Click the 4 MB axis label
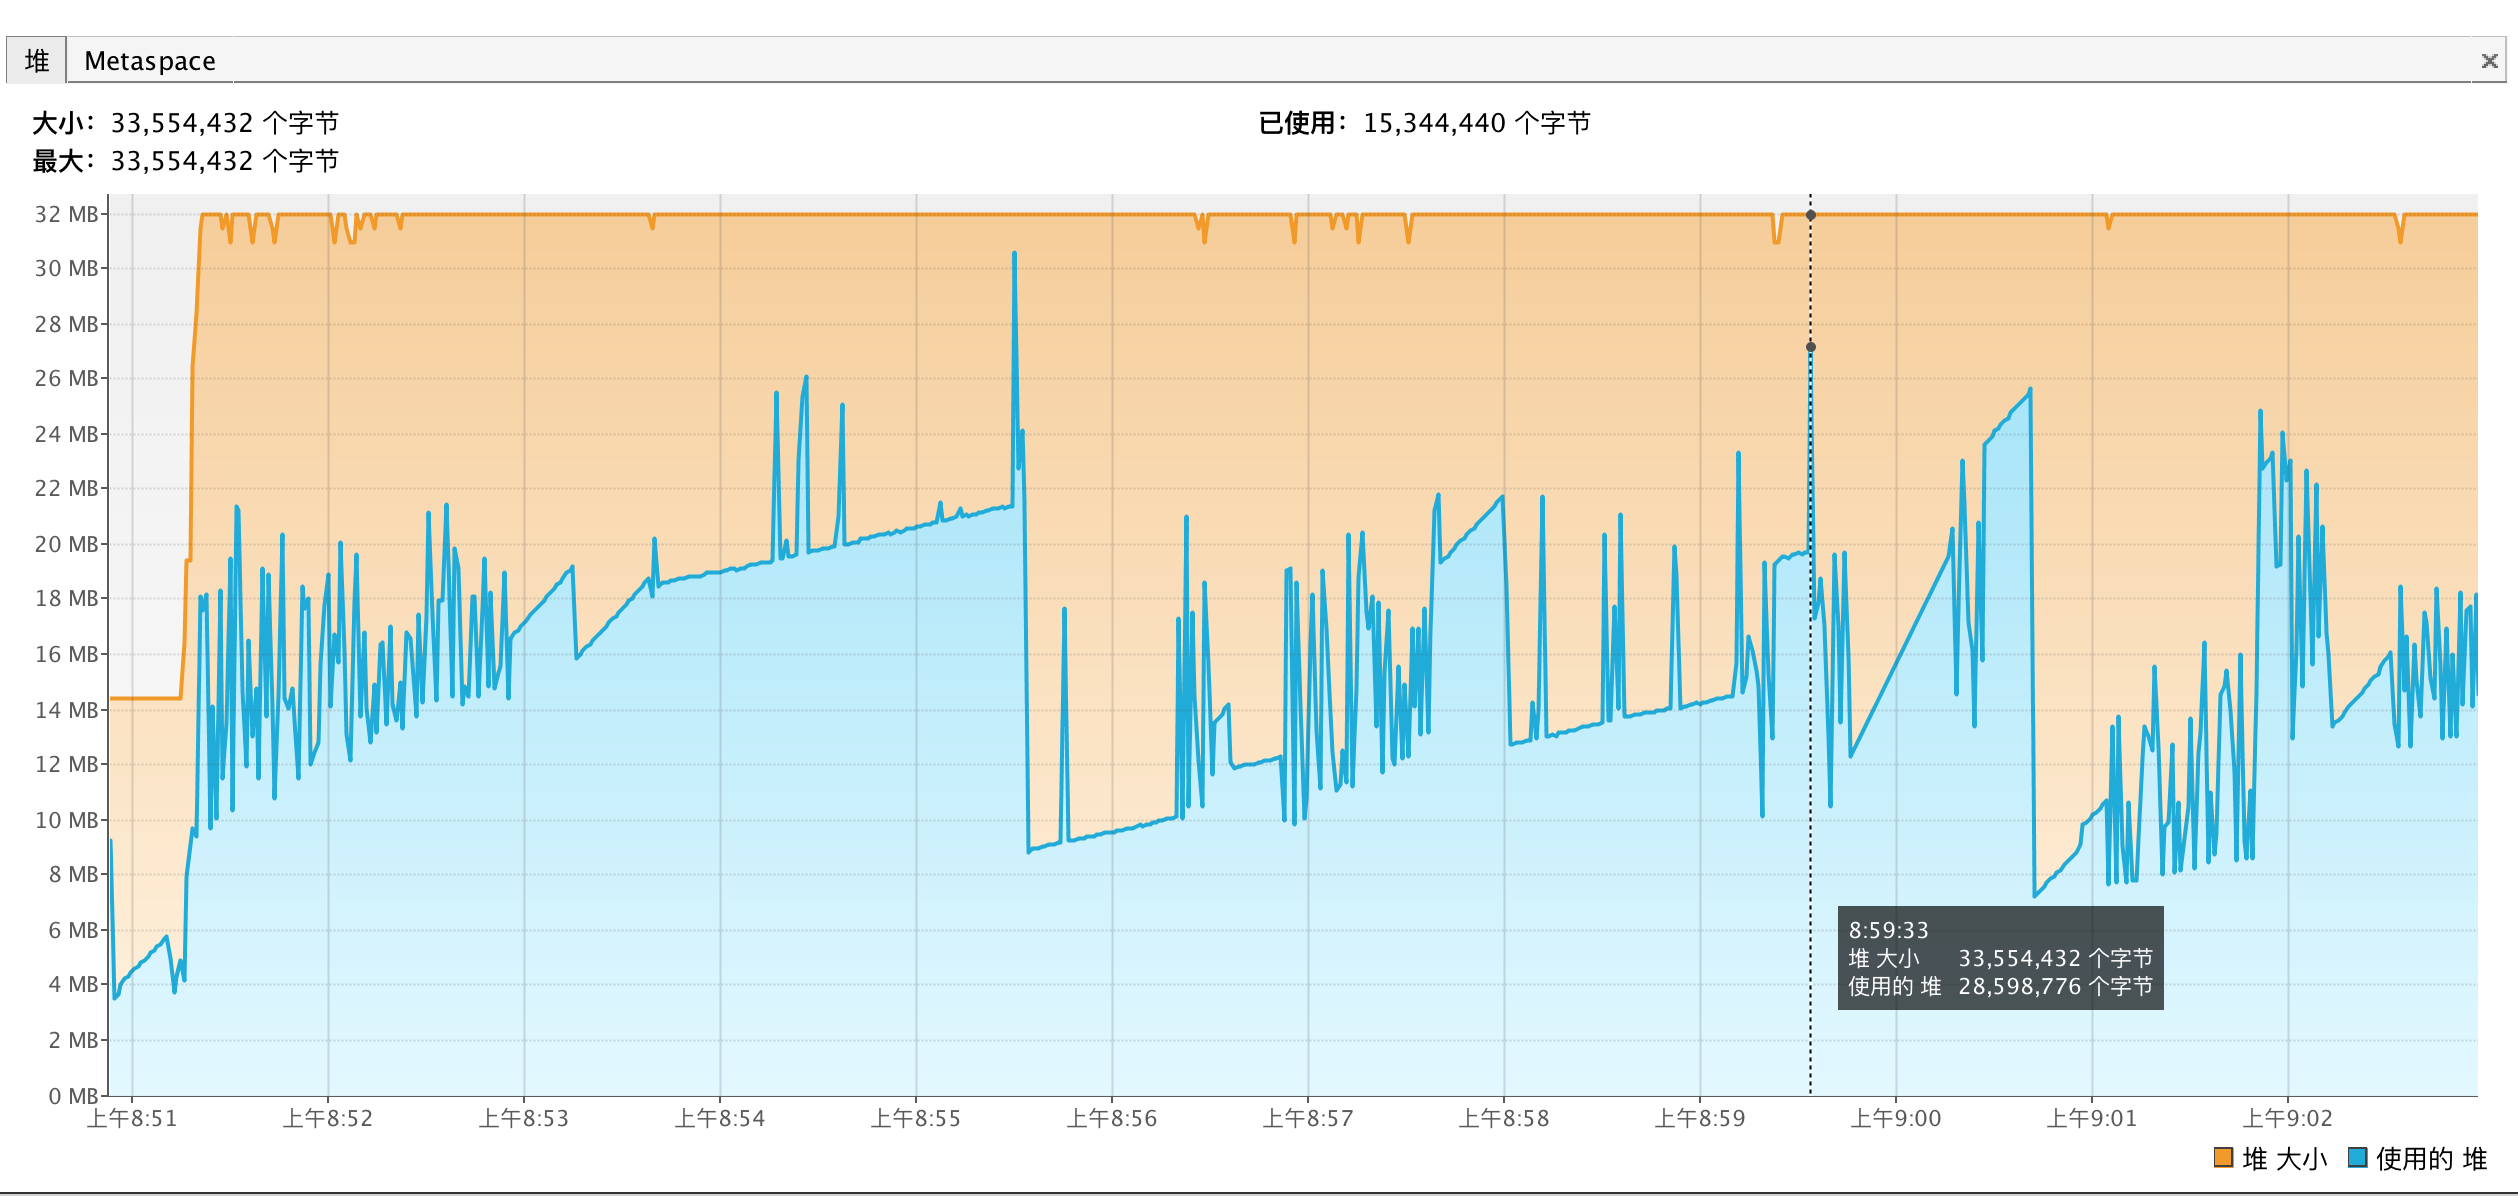This screenshot has height=1196, width=2518. (74, 984)
